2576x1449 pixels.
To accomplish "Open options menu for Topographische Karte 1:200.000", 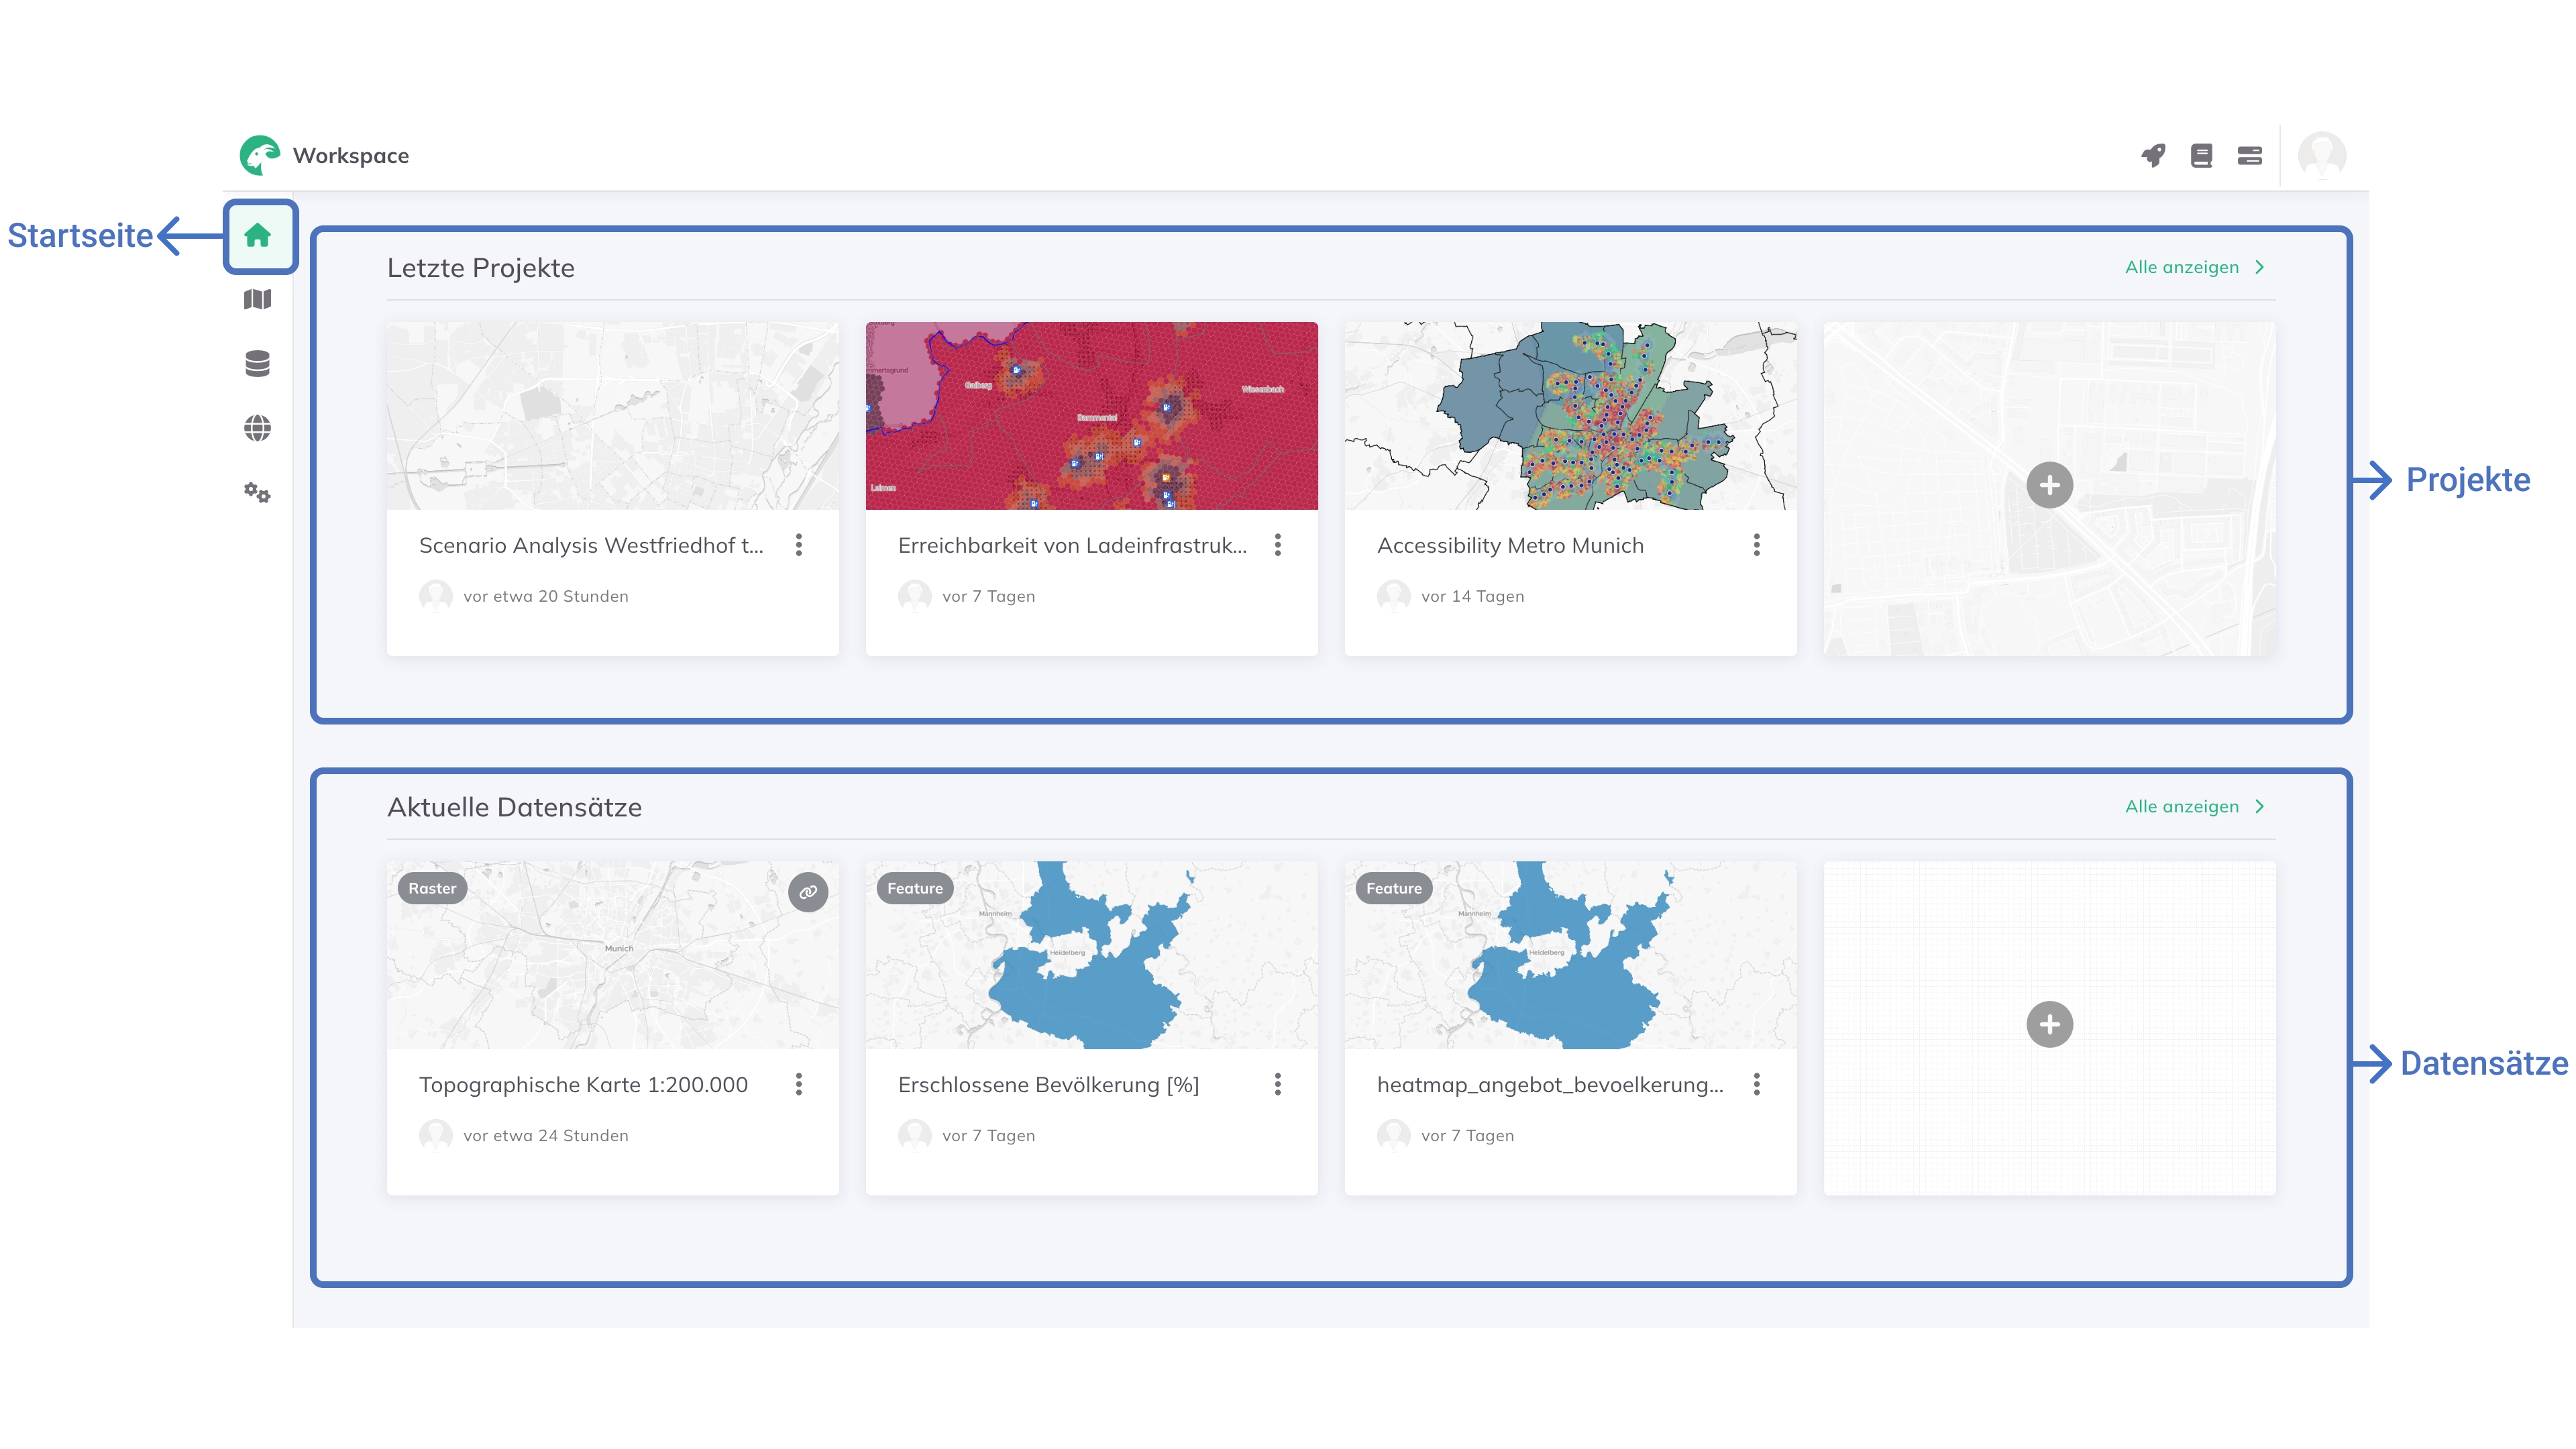I will (x=799, y=1084).
